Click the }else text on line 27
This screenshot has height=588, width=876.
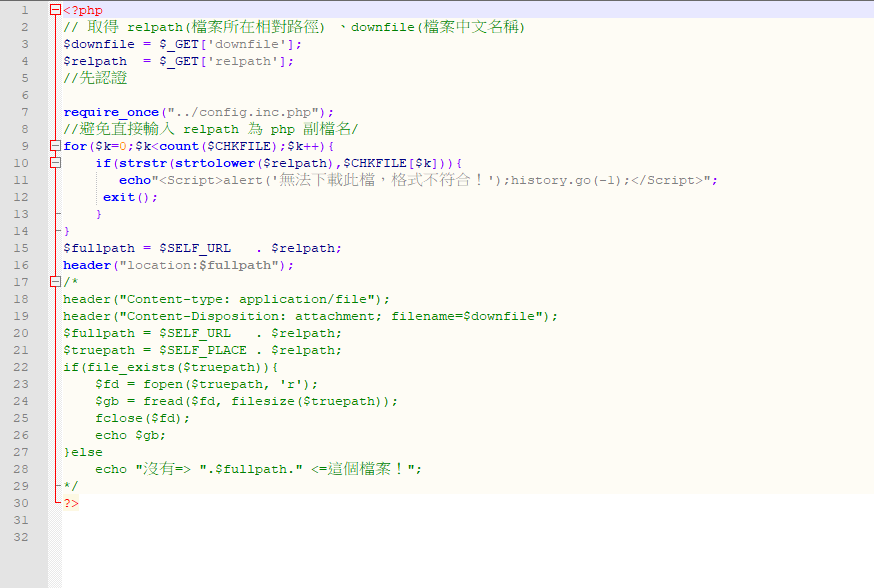(x=83, y=452)
